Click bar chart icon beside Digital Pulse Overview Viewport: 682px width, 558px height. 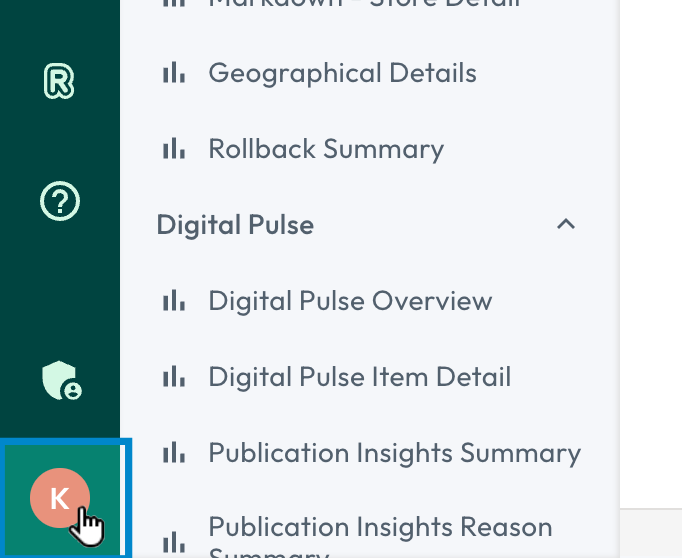pos(174,301)
